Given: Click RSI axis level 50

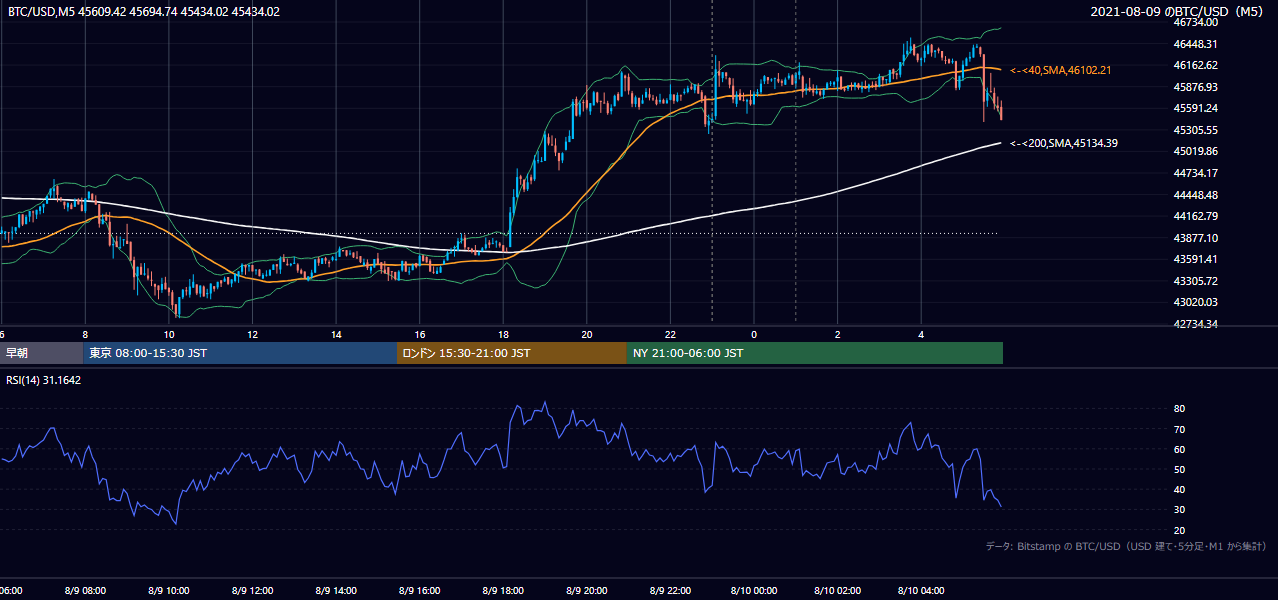Looking at the screenshot, I should point(1180,469).
